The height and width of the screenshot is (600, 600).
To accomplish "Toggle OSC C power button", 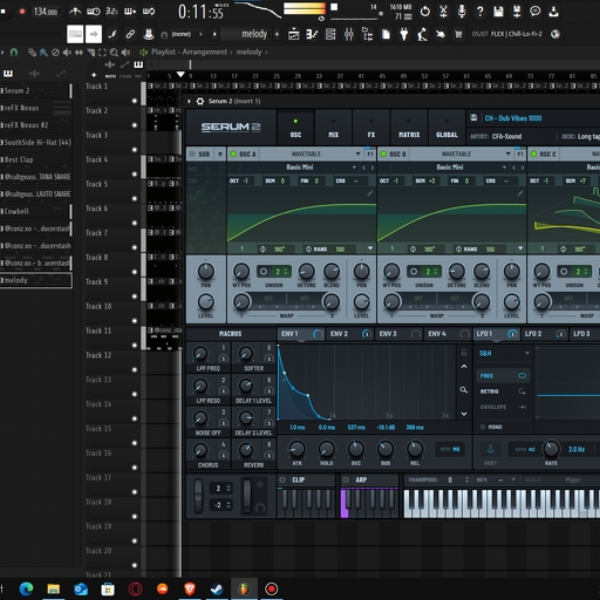I will pos(533,154).
